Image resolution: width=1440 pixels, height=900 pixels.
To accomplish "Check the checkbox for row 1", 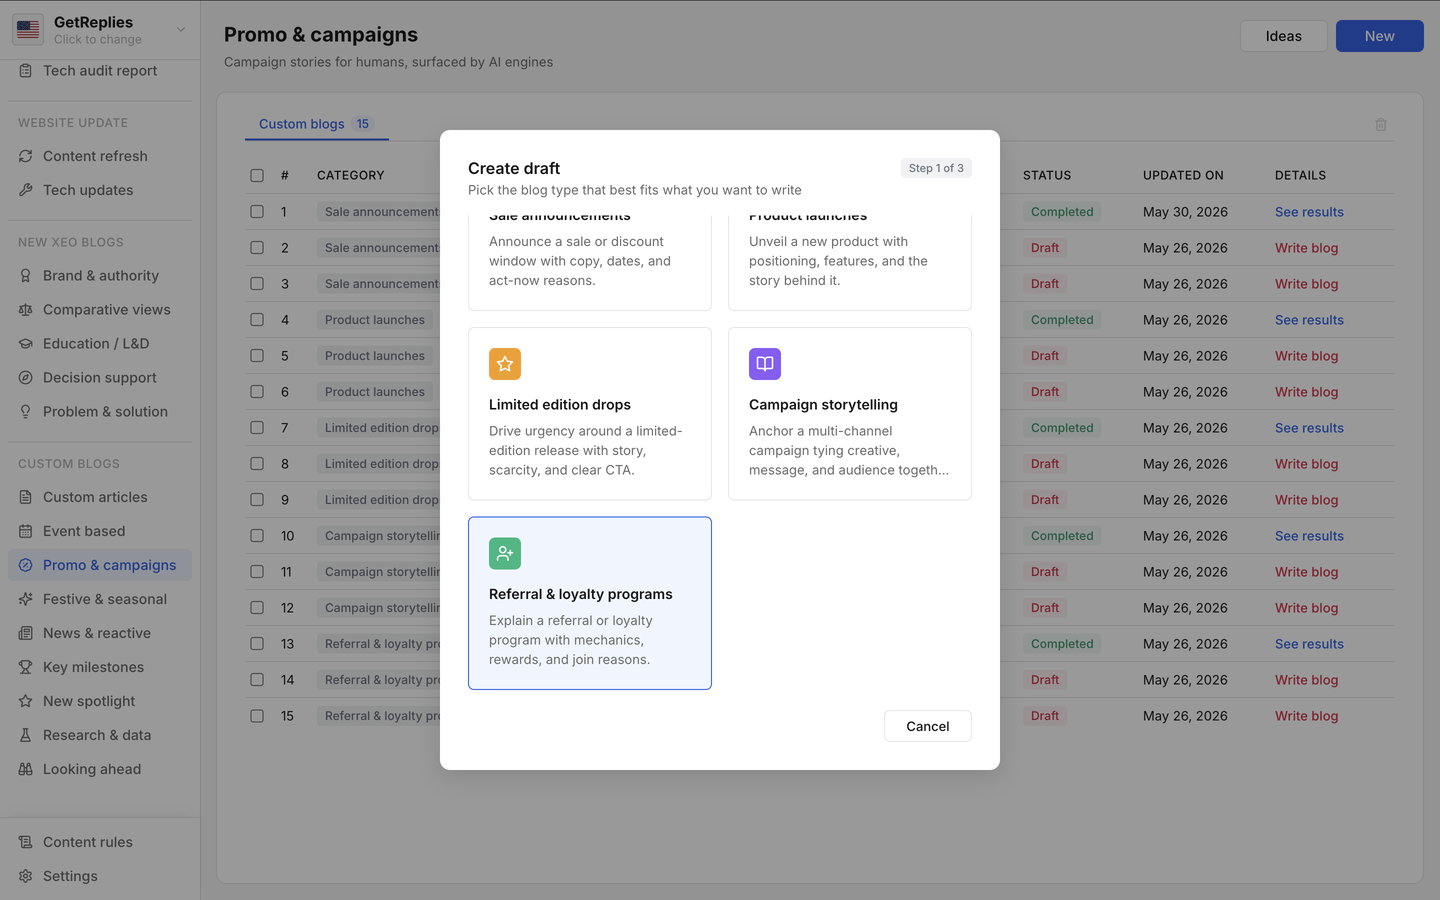I will click(x=257, y=212).
